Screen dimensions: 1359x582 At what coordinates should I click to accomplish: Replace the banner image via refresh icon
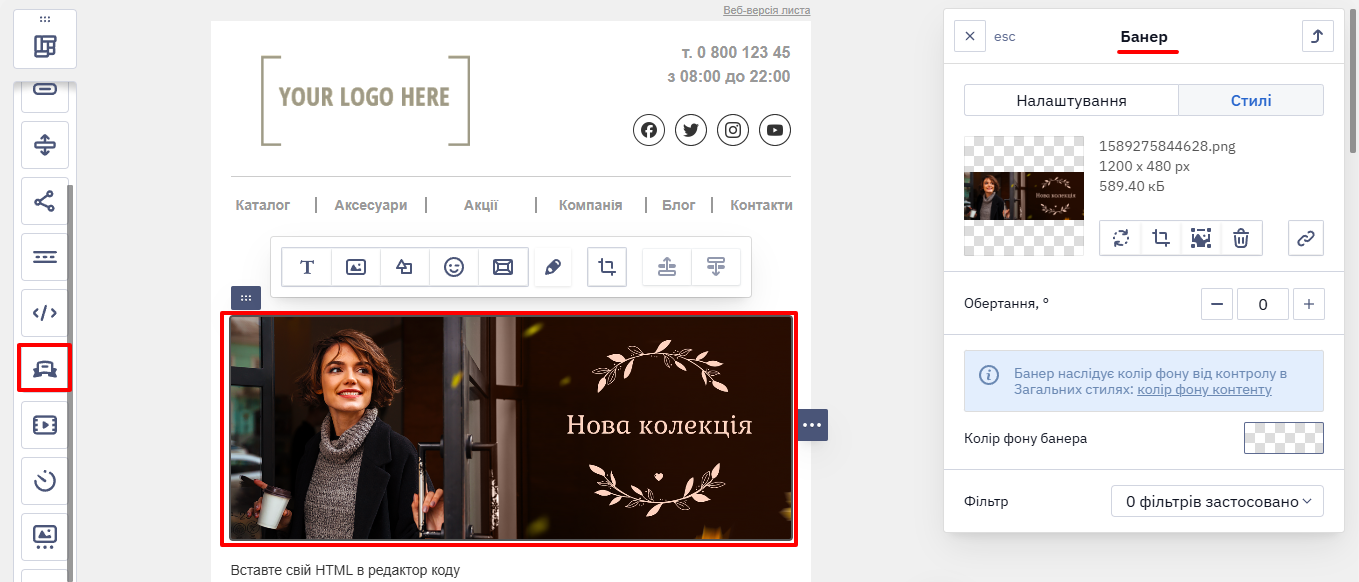1121,238
